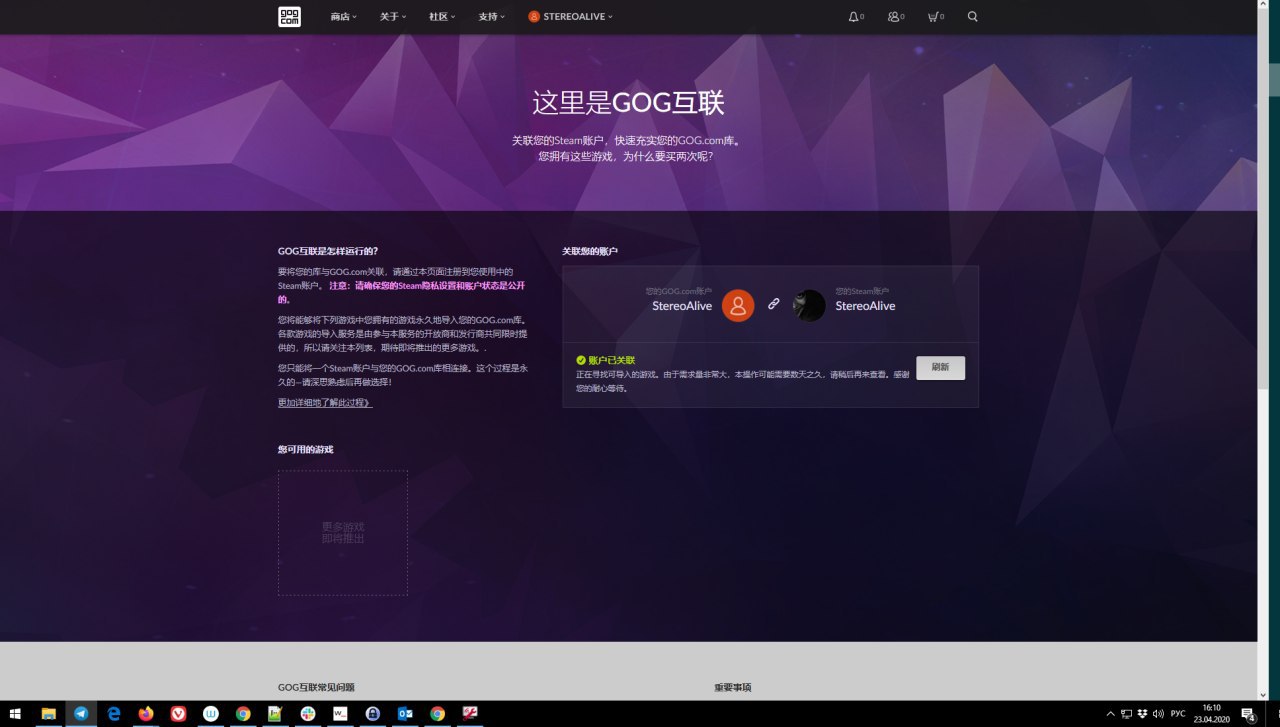Screen dimensions: 1280x727
Task: Open the 商店 store menu
Action: tap(344, 17)
